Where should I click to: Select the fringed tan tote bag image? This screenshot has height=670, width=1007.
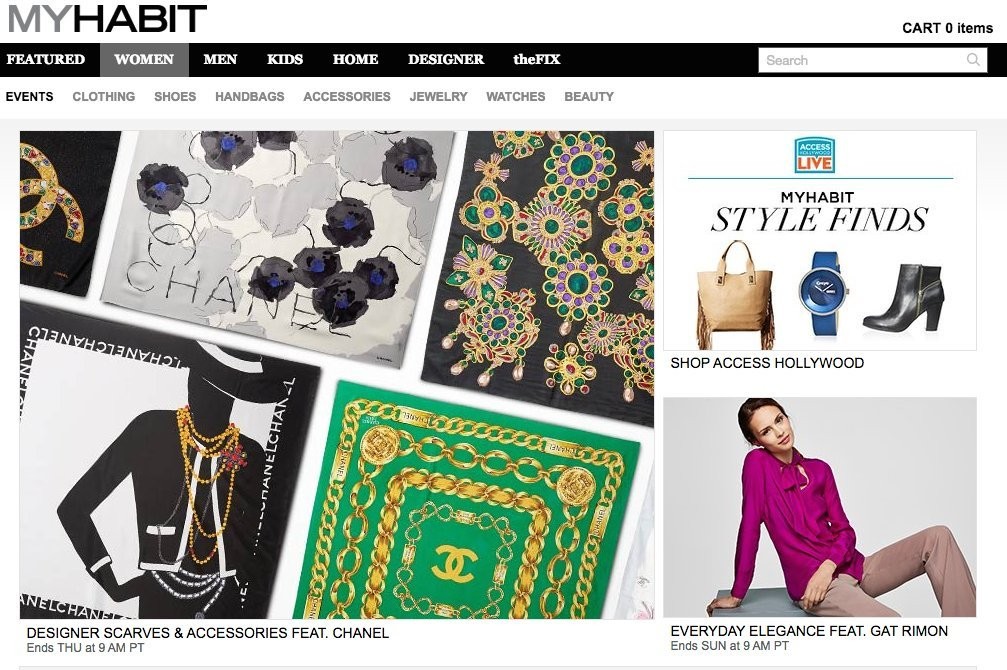tap(735, 295)
